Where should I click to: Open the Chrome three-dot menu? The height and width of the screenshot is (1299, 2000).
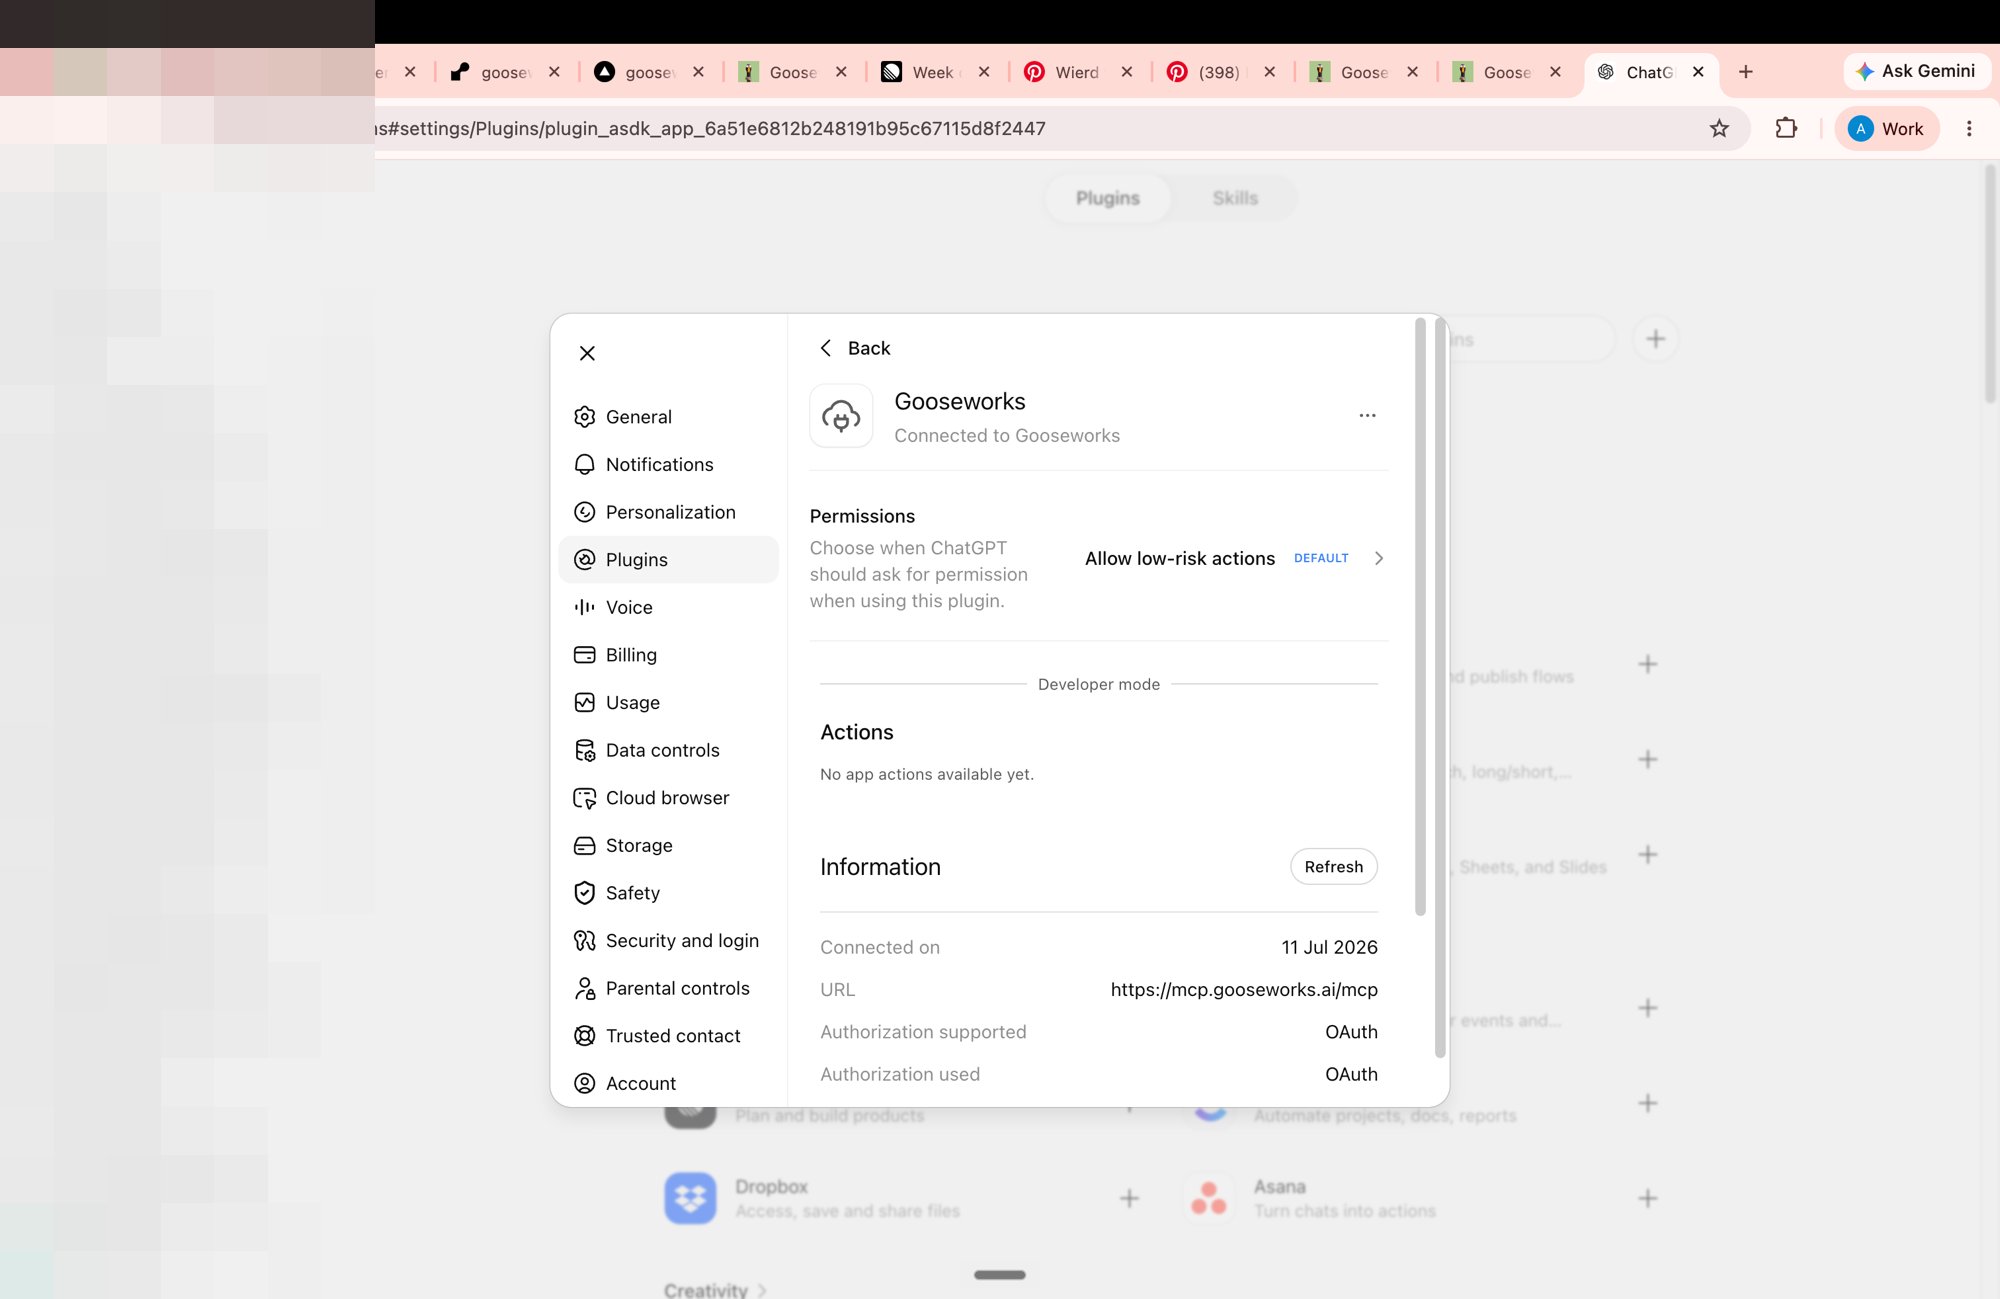click(1969, 129)
